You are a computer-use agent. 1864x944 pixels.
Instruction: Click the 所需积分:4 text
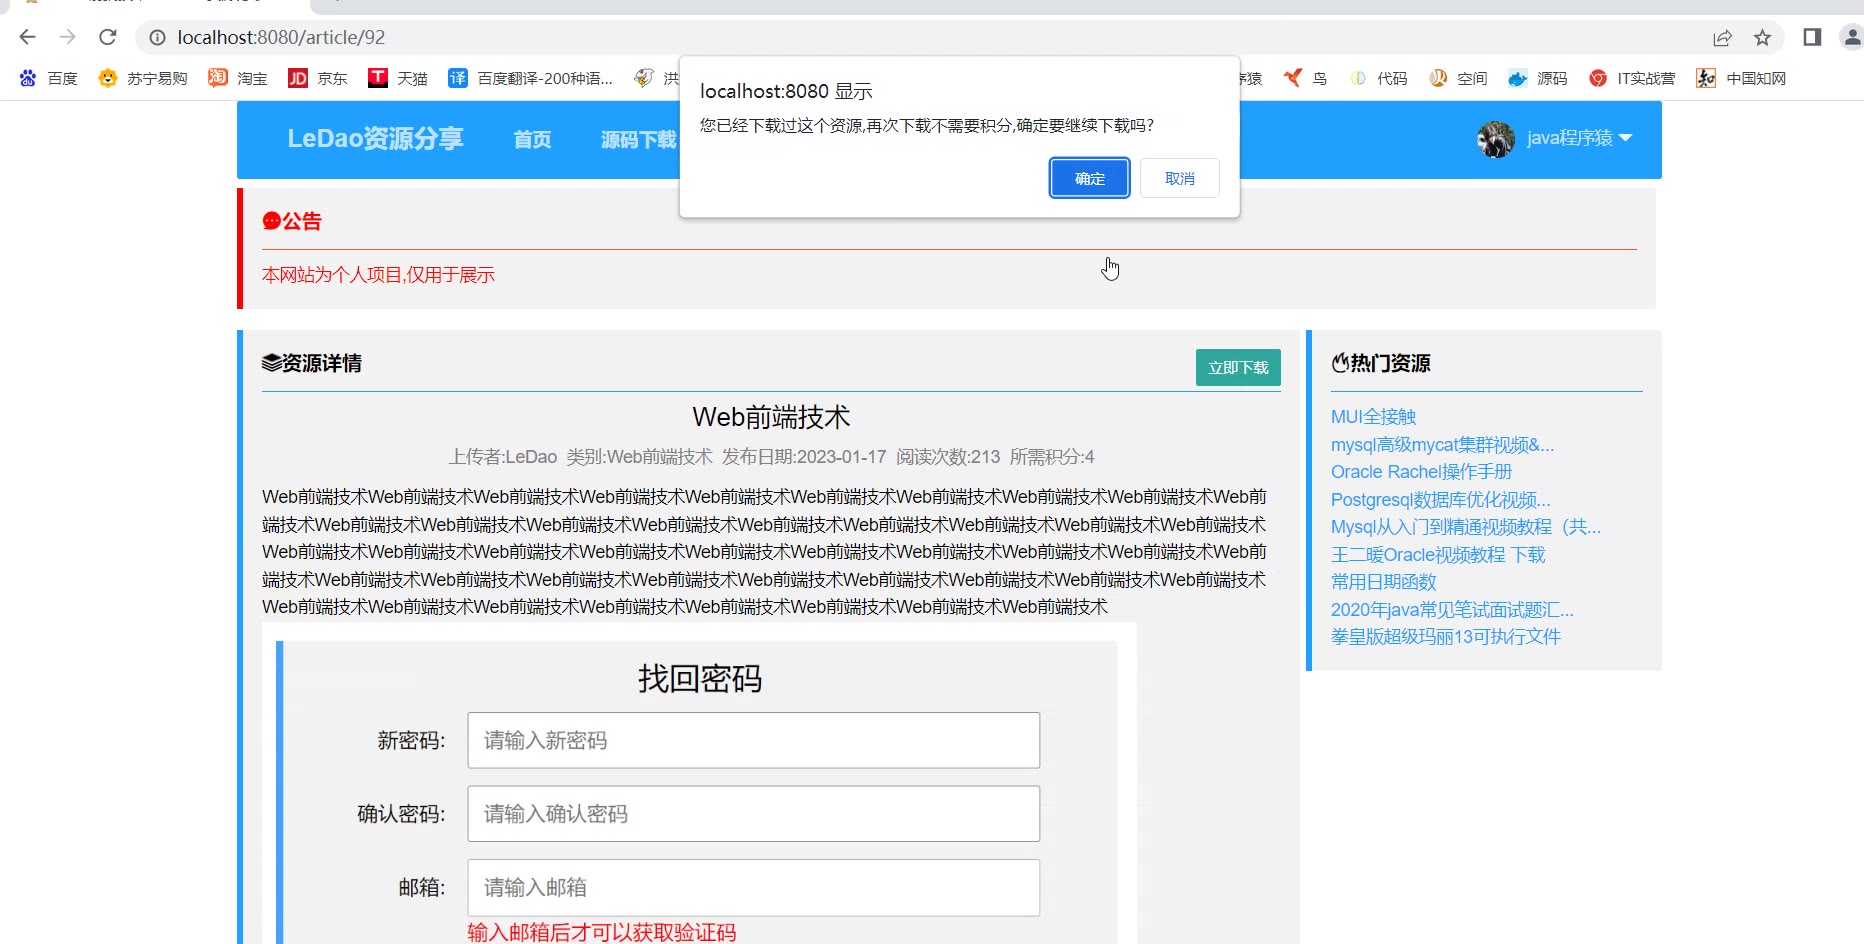[x=1052, y=457]
